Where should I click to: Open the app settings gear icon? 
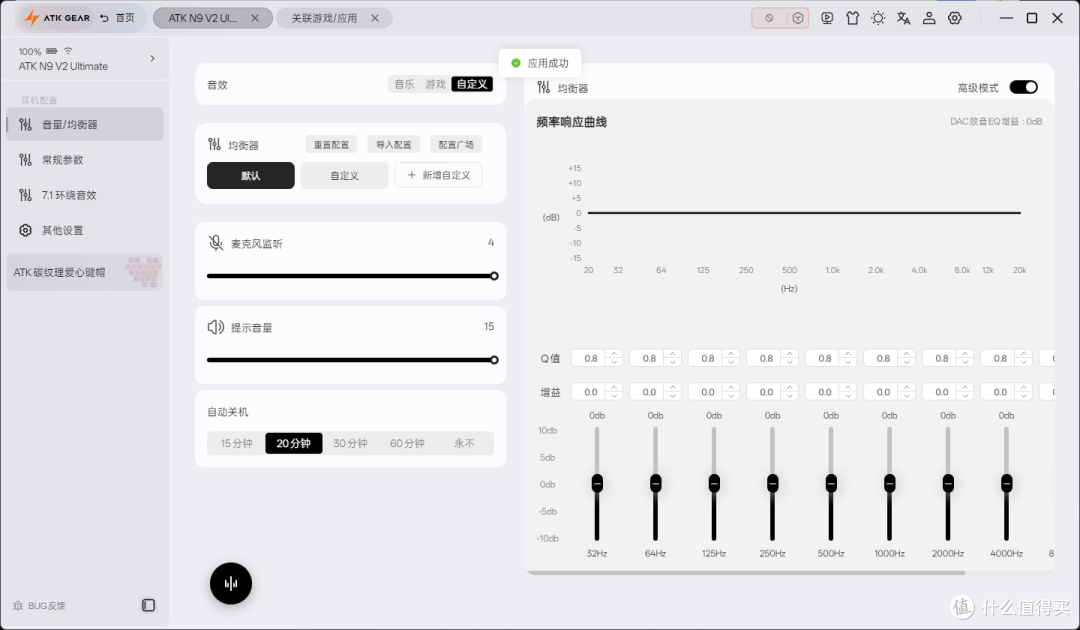coord(955,18)
